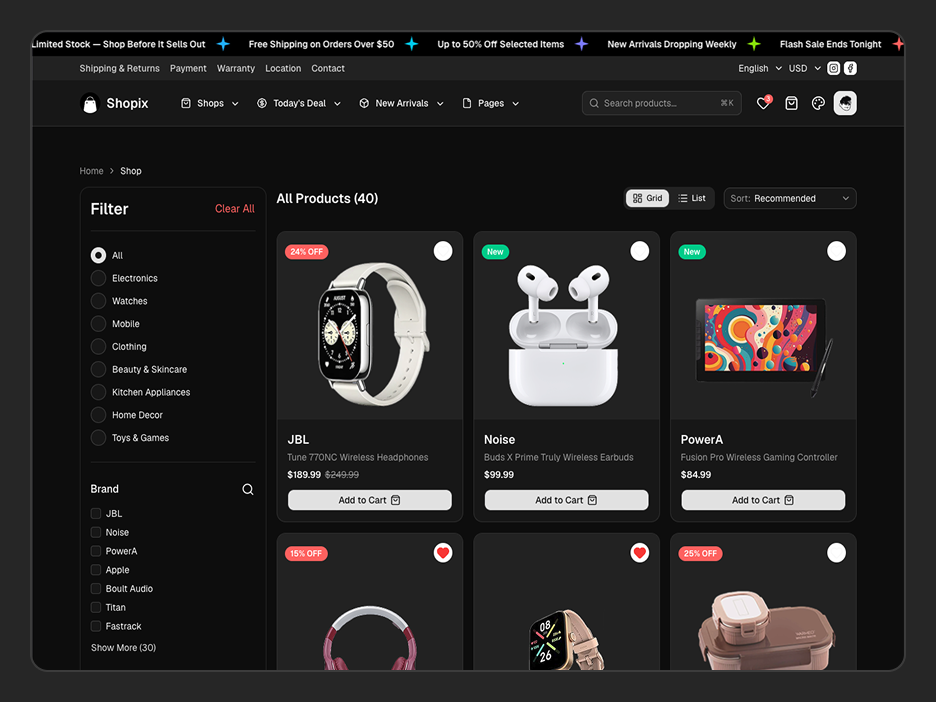Open the theme palette icon
This screenshot has width=936, height=702.
point(818,103)
